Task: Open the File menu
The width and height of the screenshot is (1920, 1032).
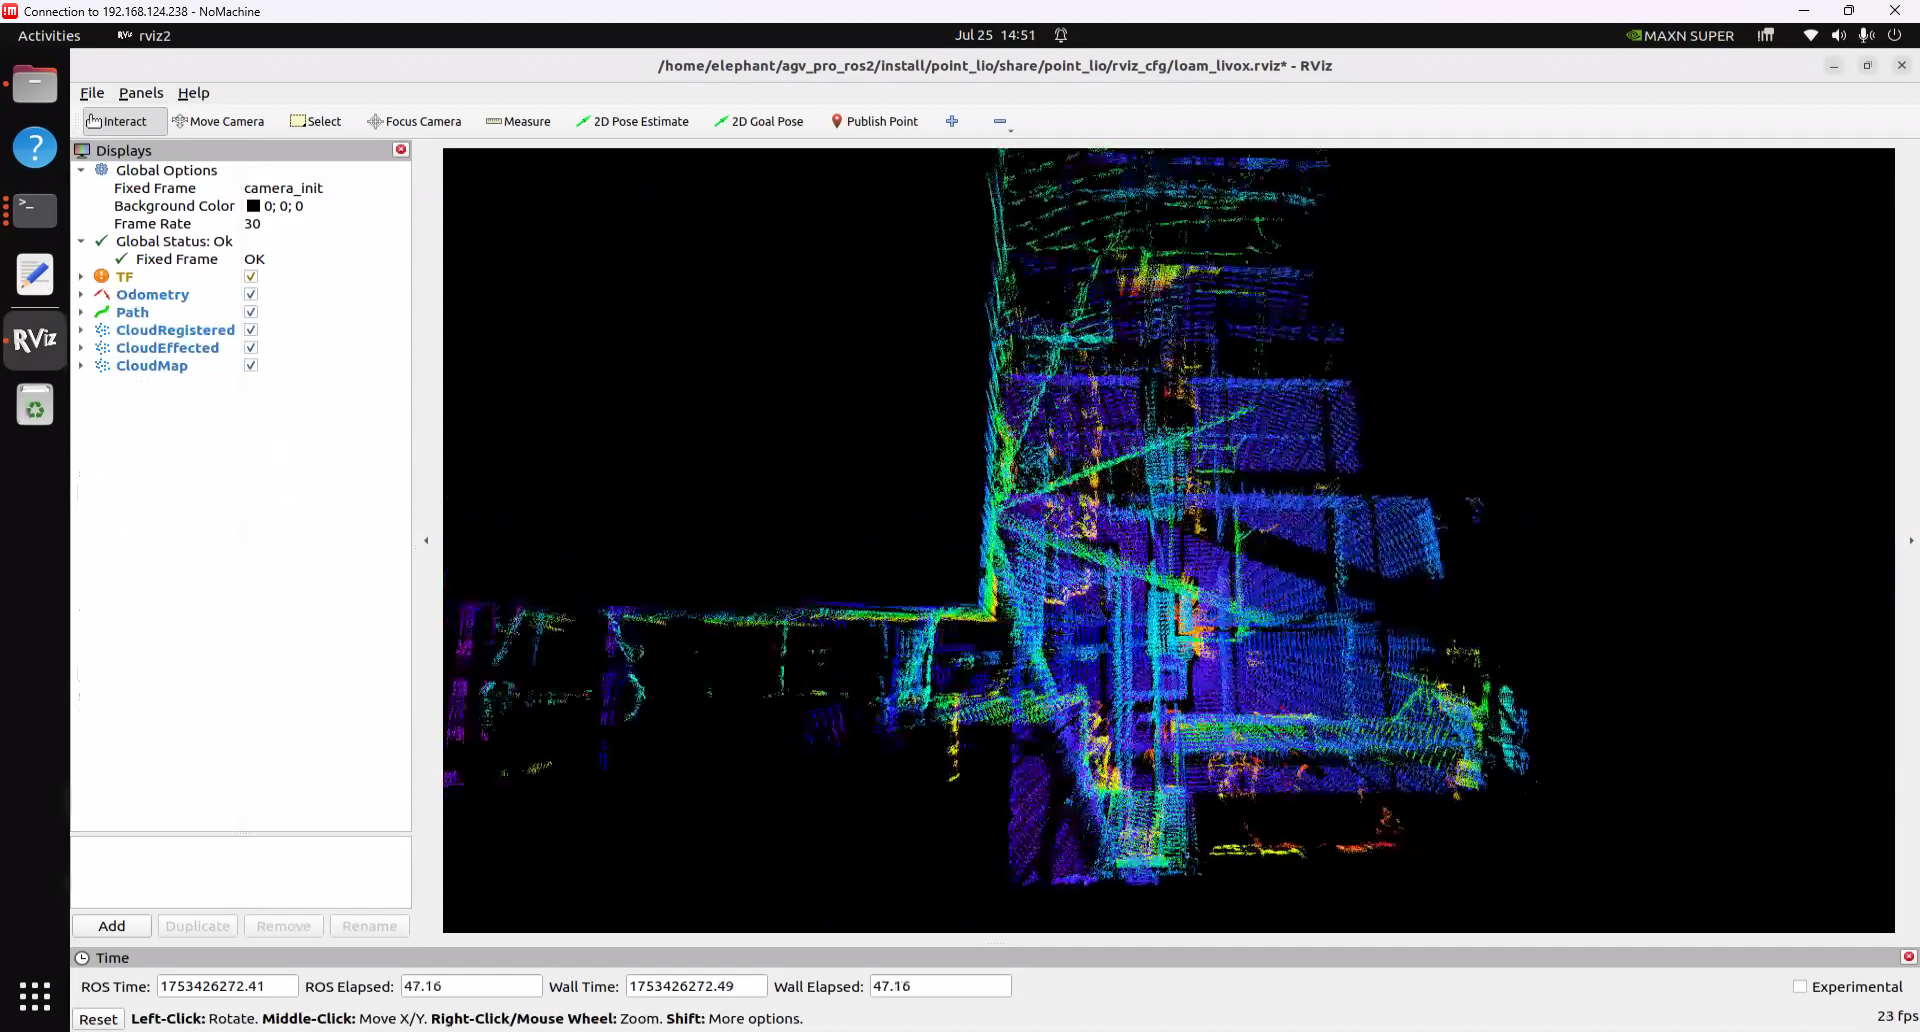Action: point(92,93)
